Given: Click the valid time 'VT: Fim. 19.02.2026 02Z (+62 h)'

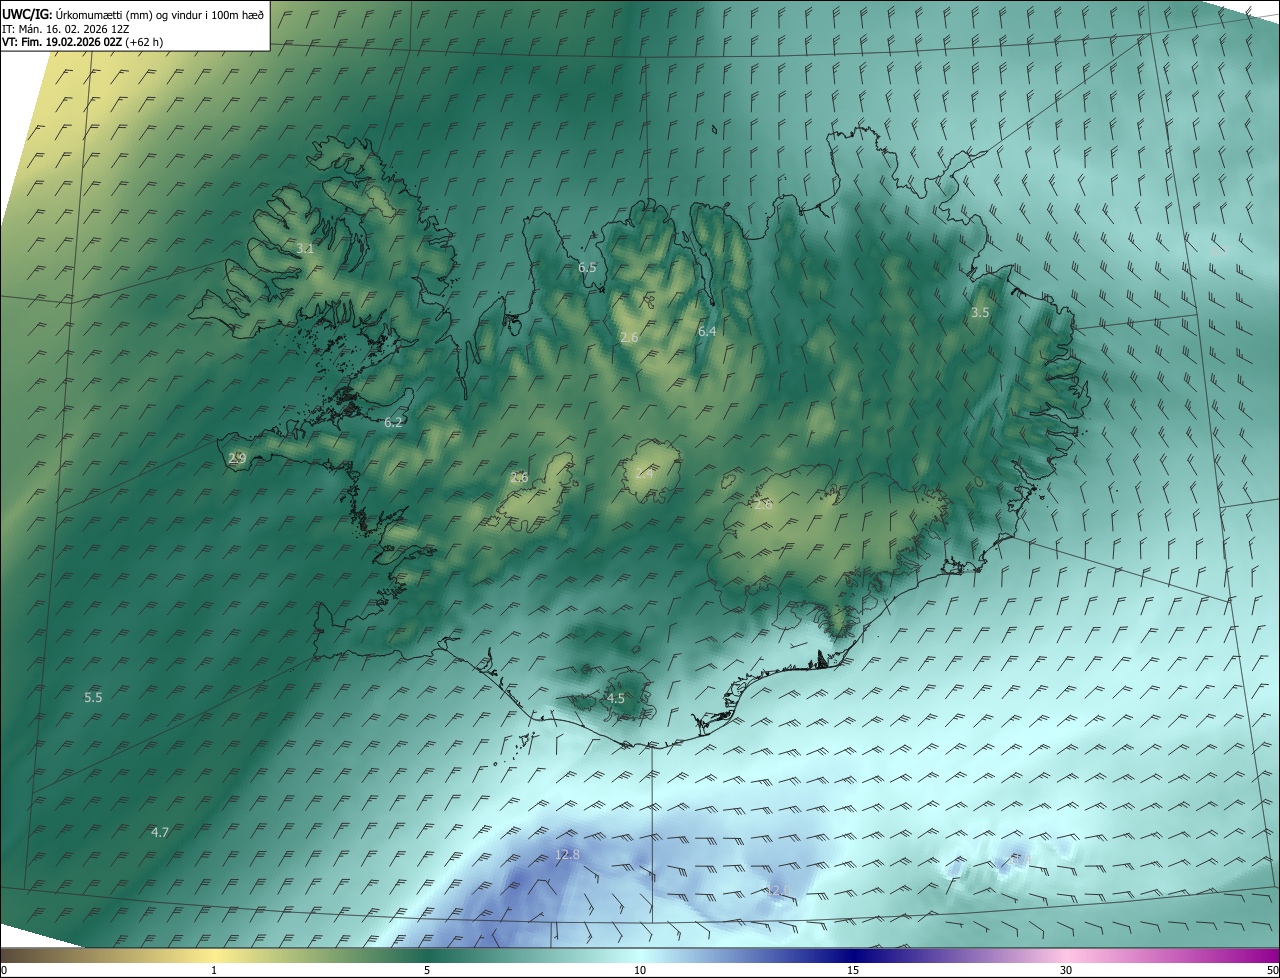Looking at the screenshot, I should coord(82,42).
